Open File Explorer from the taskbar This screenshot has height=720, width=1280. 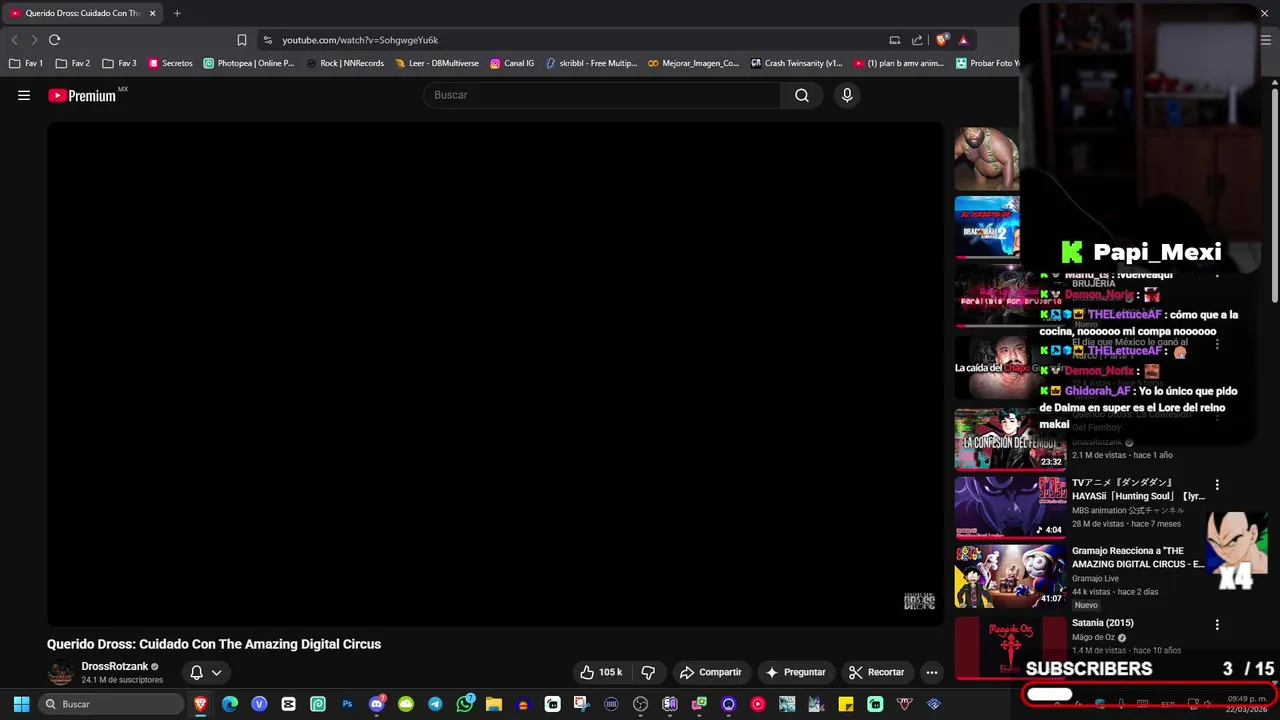click(494, 704)
